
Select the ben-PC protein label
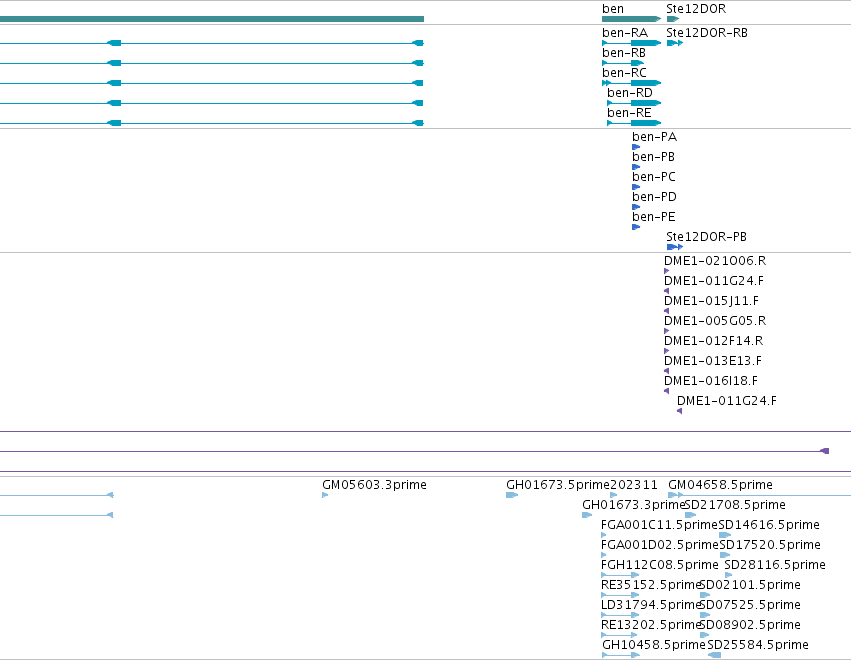(x=654, y=177)
